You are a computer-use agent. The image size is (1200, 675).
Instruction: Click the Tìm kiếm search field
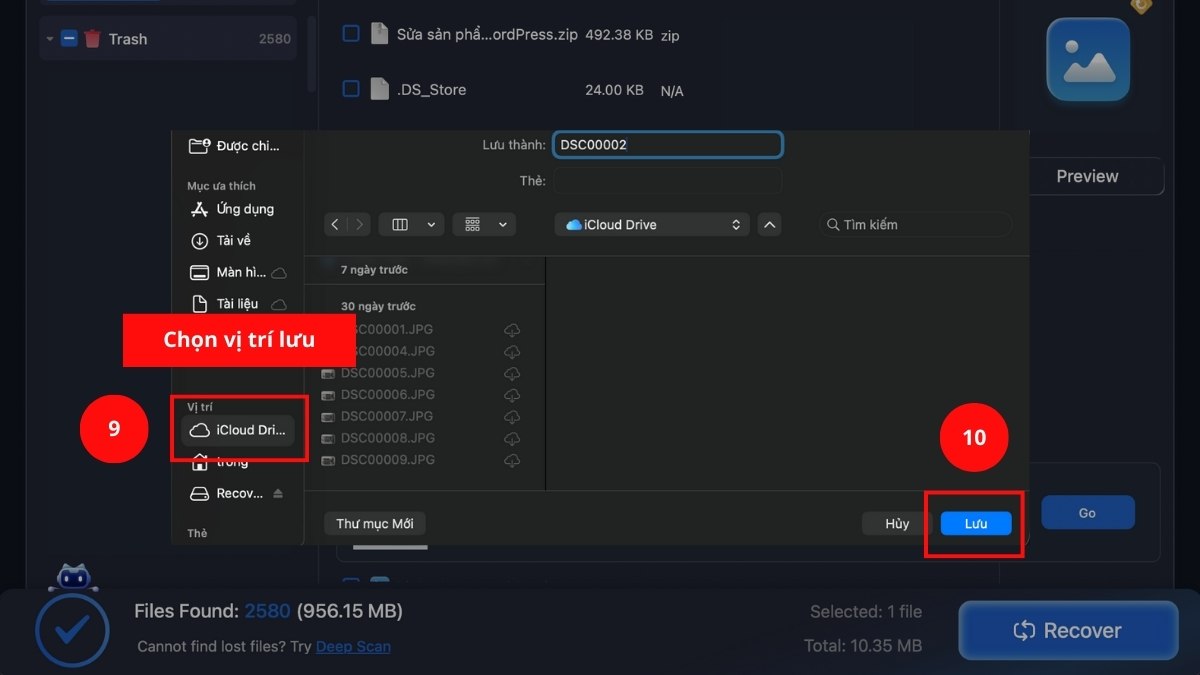coord(915,225)
